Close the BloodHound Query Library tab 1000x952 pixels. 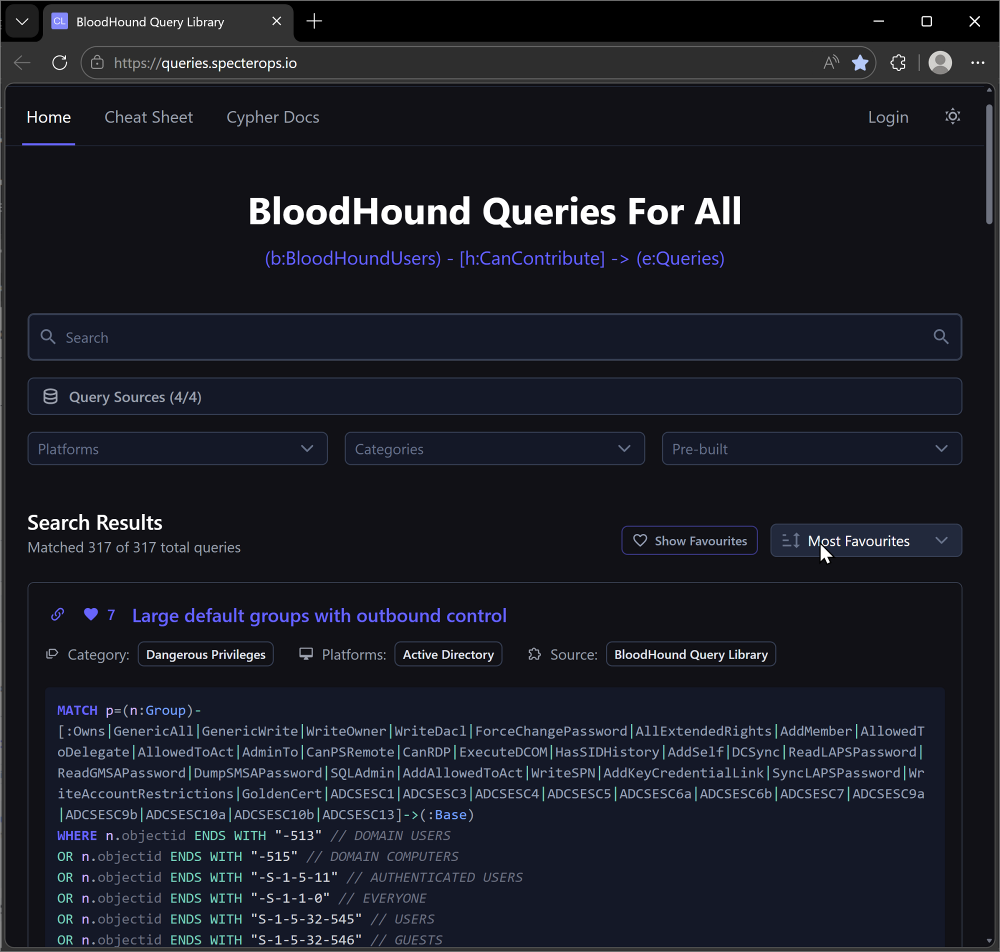tap(277, 21)
